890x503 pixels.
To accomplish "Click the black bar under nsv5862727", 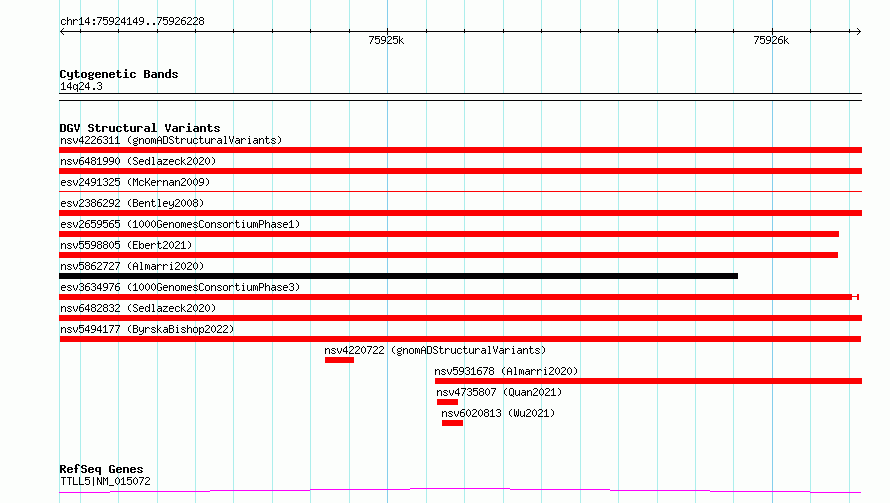I will (x=398, y=276).
